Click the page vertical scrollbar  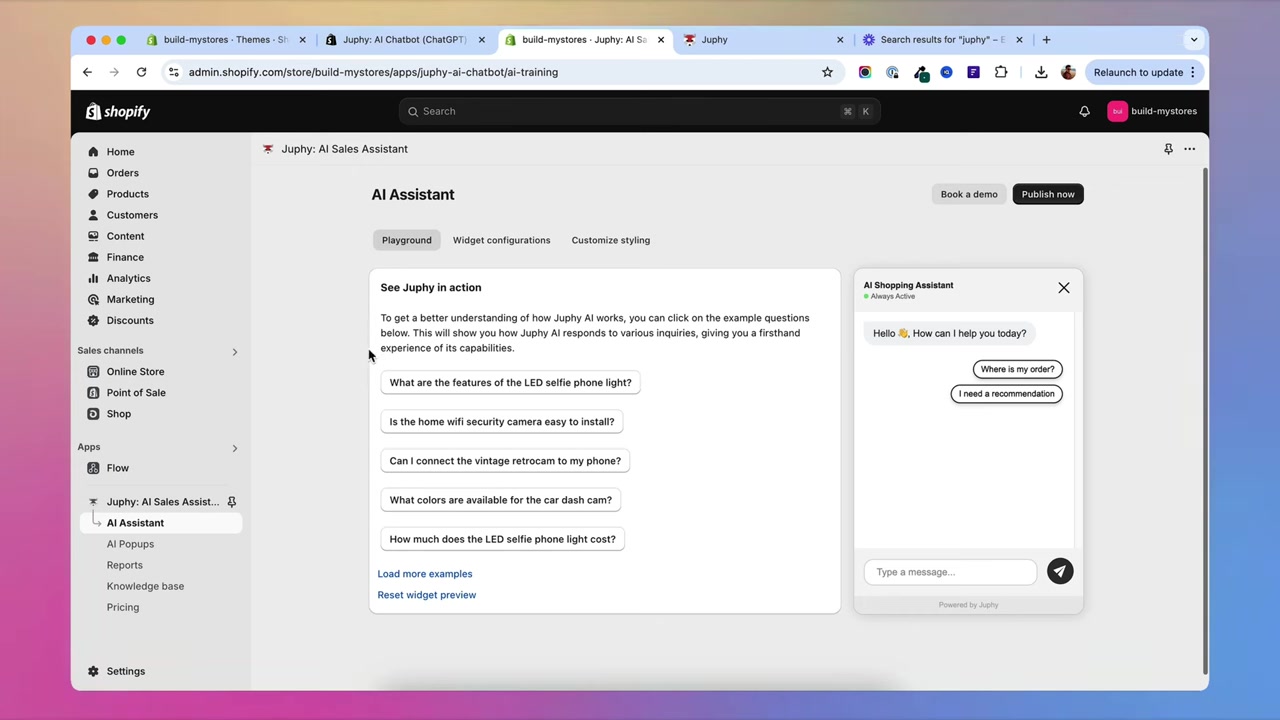coord(1204,420)
